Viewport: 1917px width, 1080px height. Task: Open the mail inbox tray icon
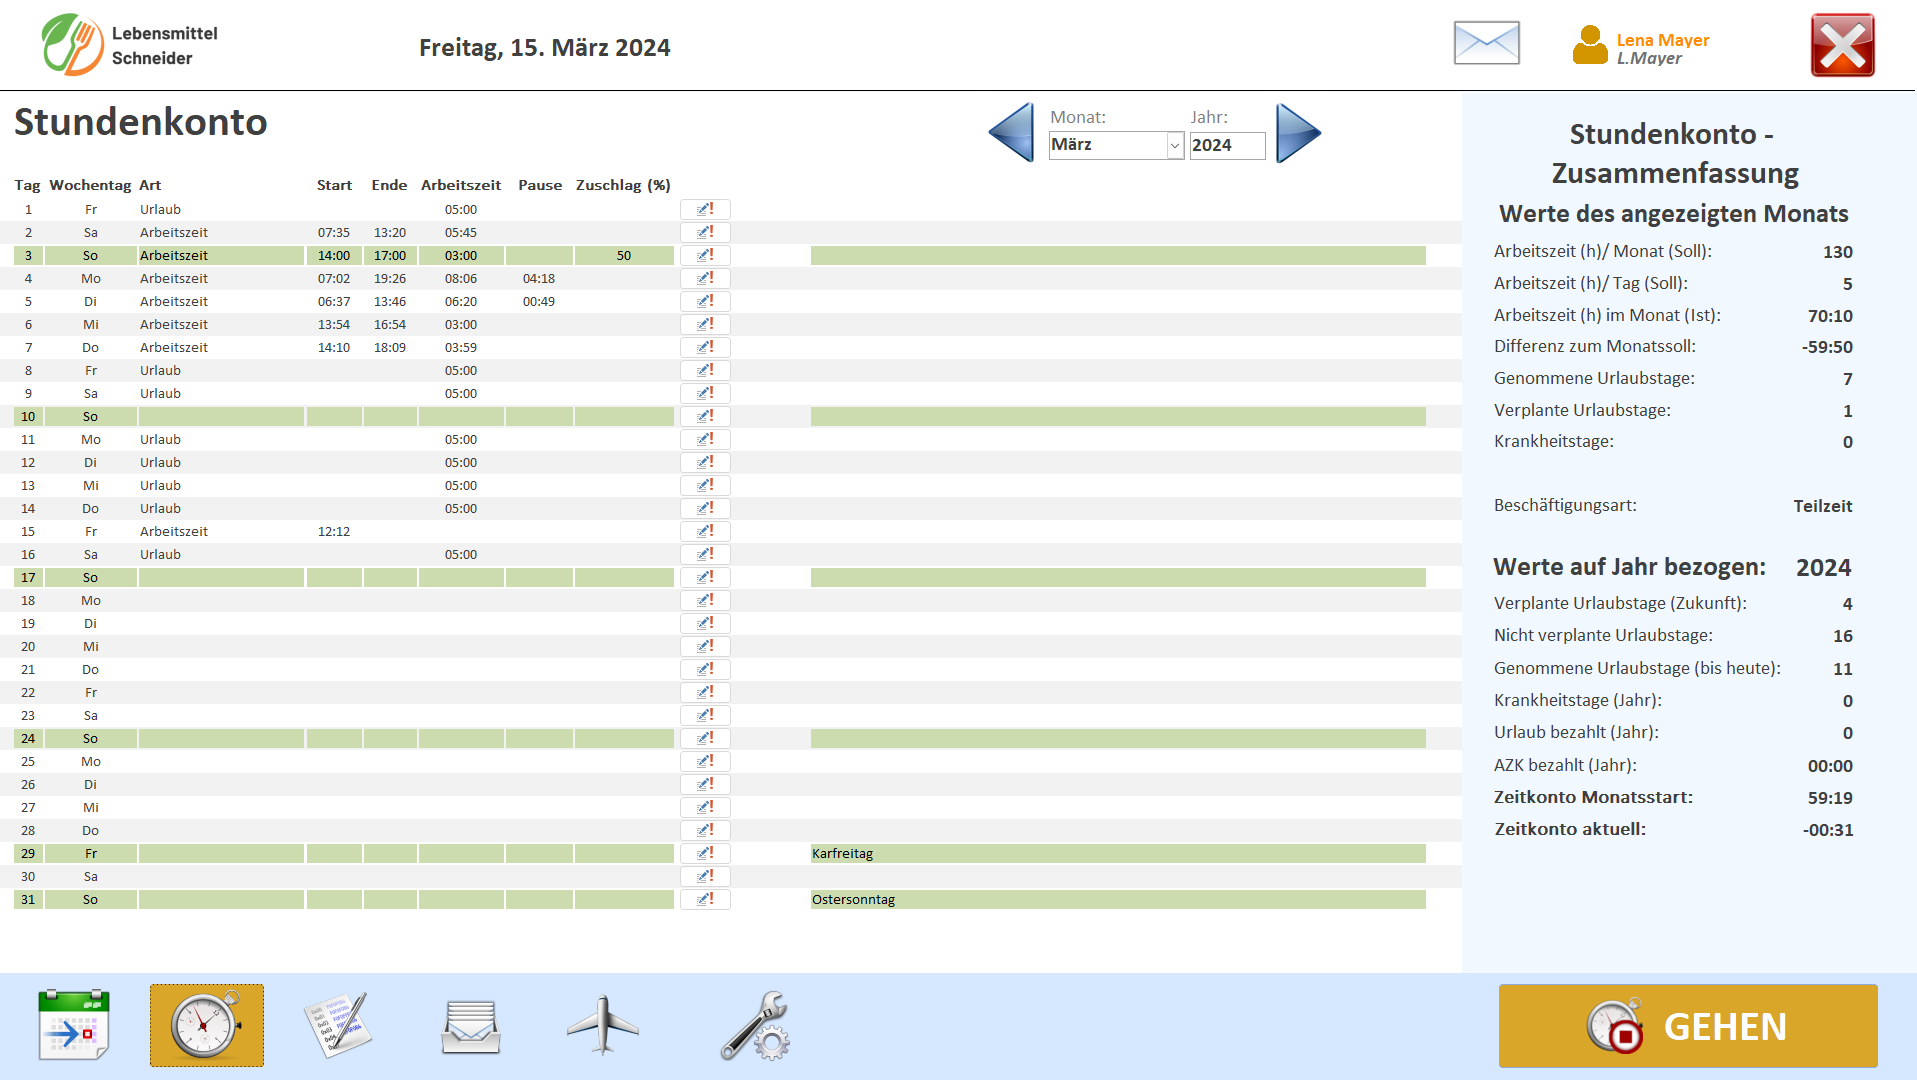471,1026
